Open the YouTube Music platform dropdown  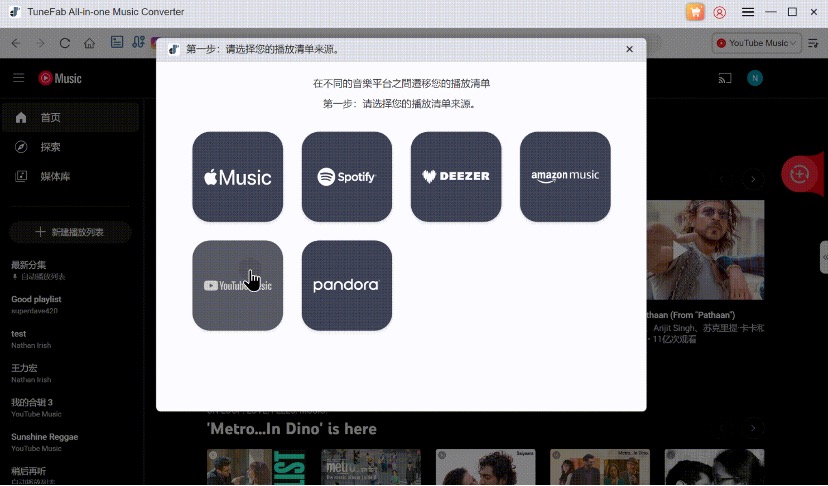click(x=756, y=43)
